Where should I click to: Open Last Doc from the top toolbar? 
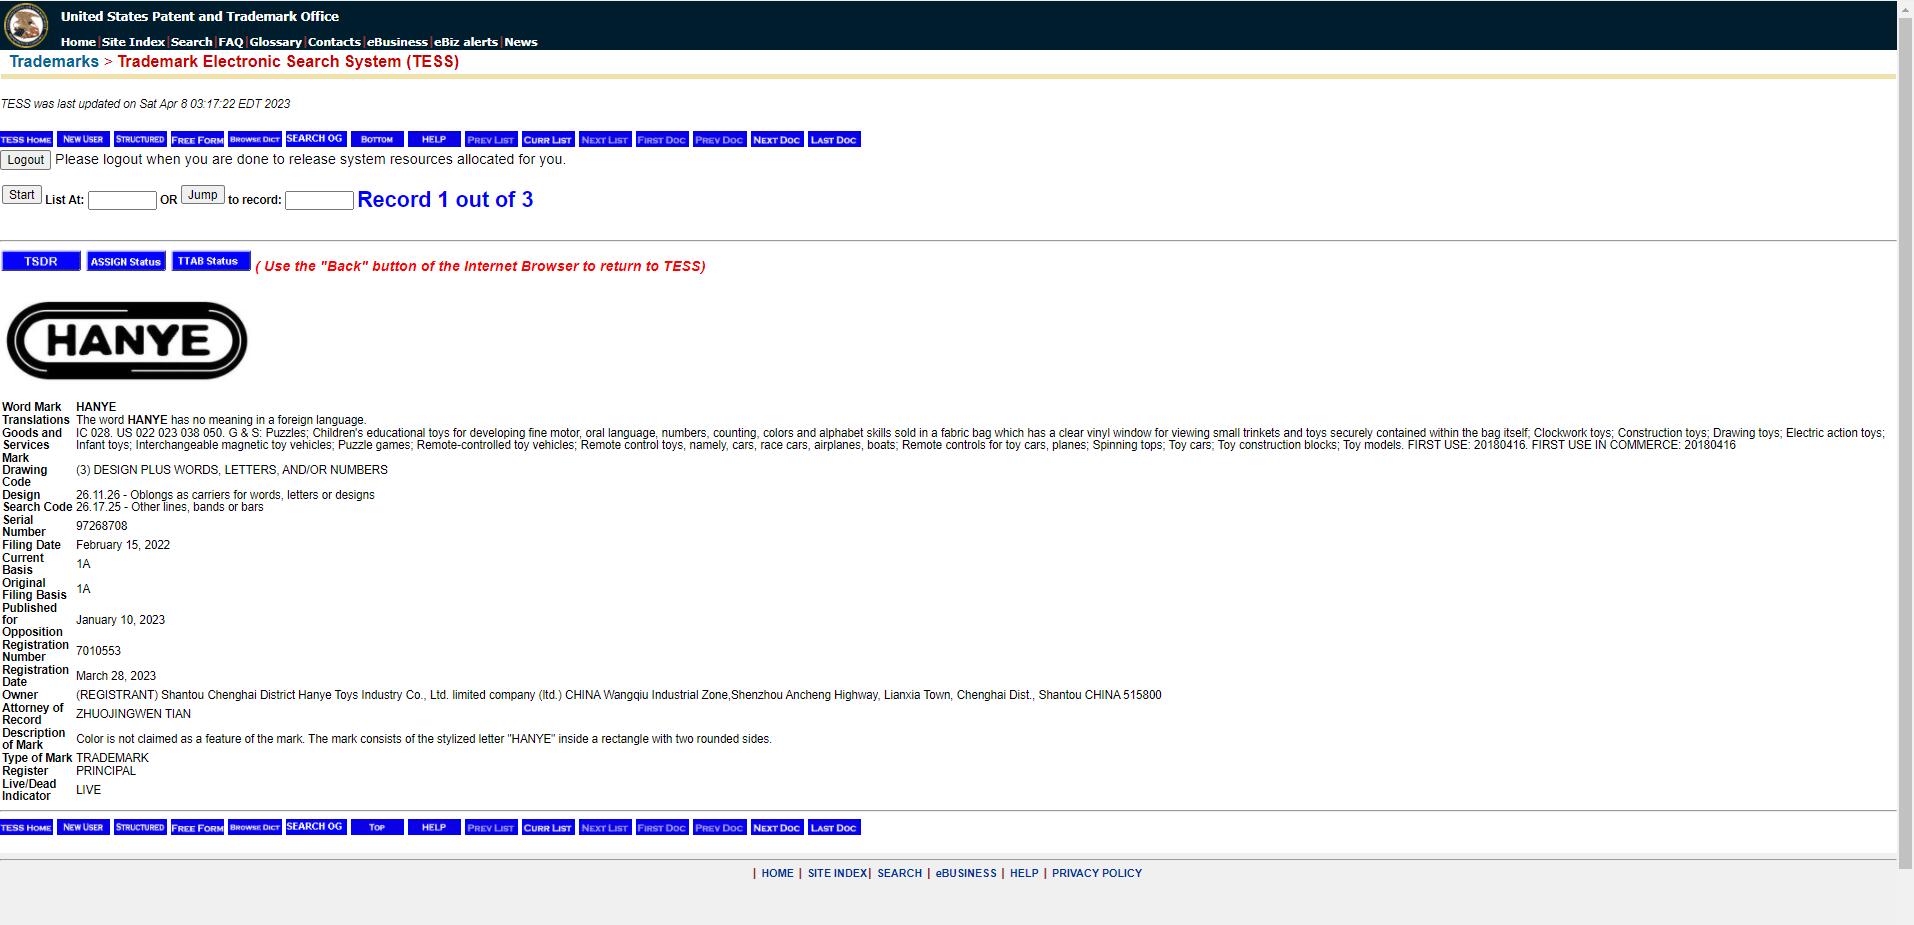pos(833,139)
